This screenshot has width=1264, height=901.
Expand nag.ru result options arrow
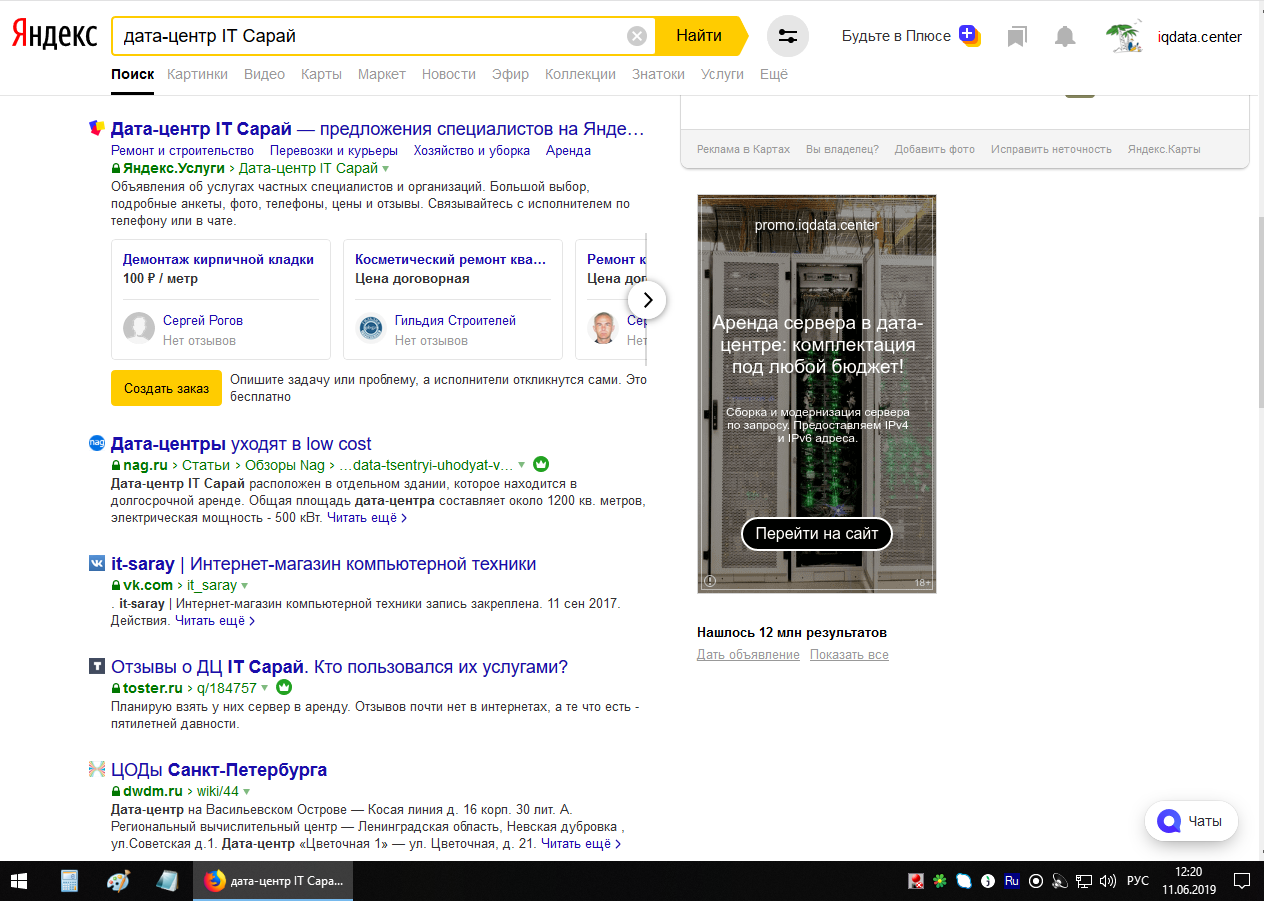(x=522, y=465)
